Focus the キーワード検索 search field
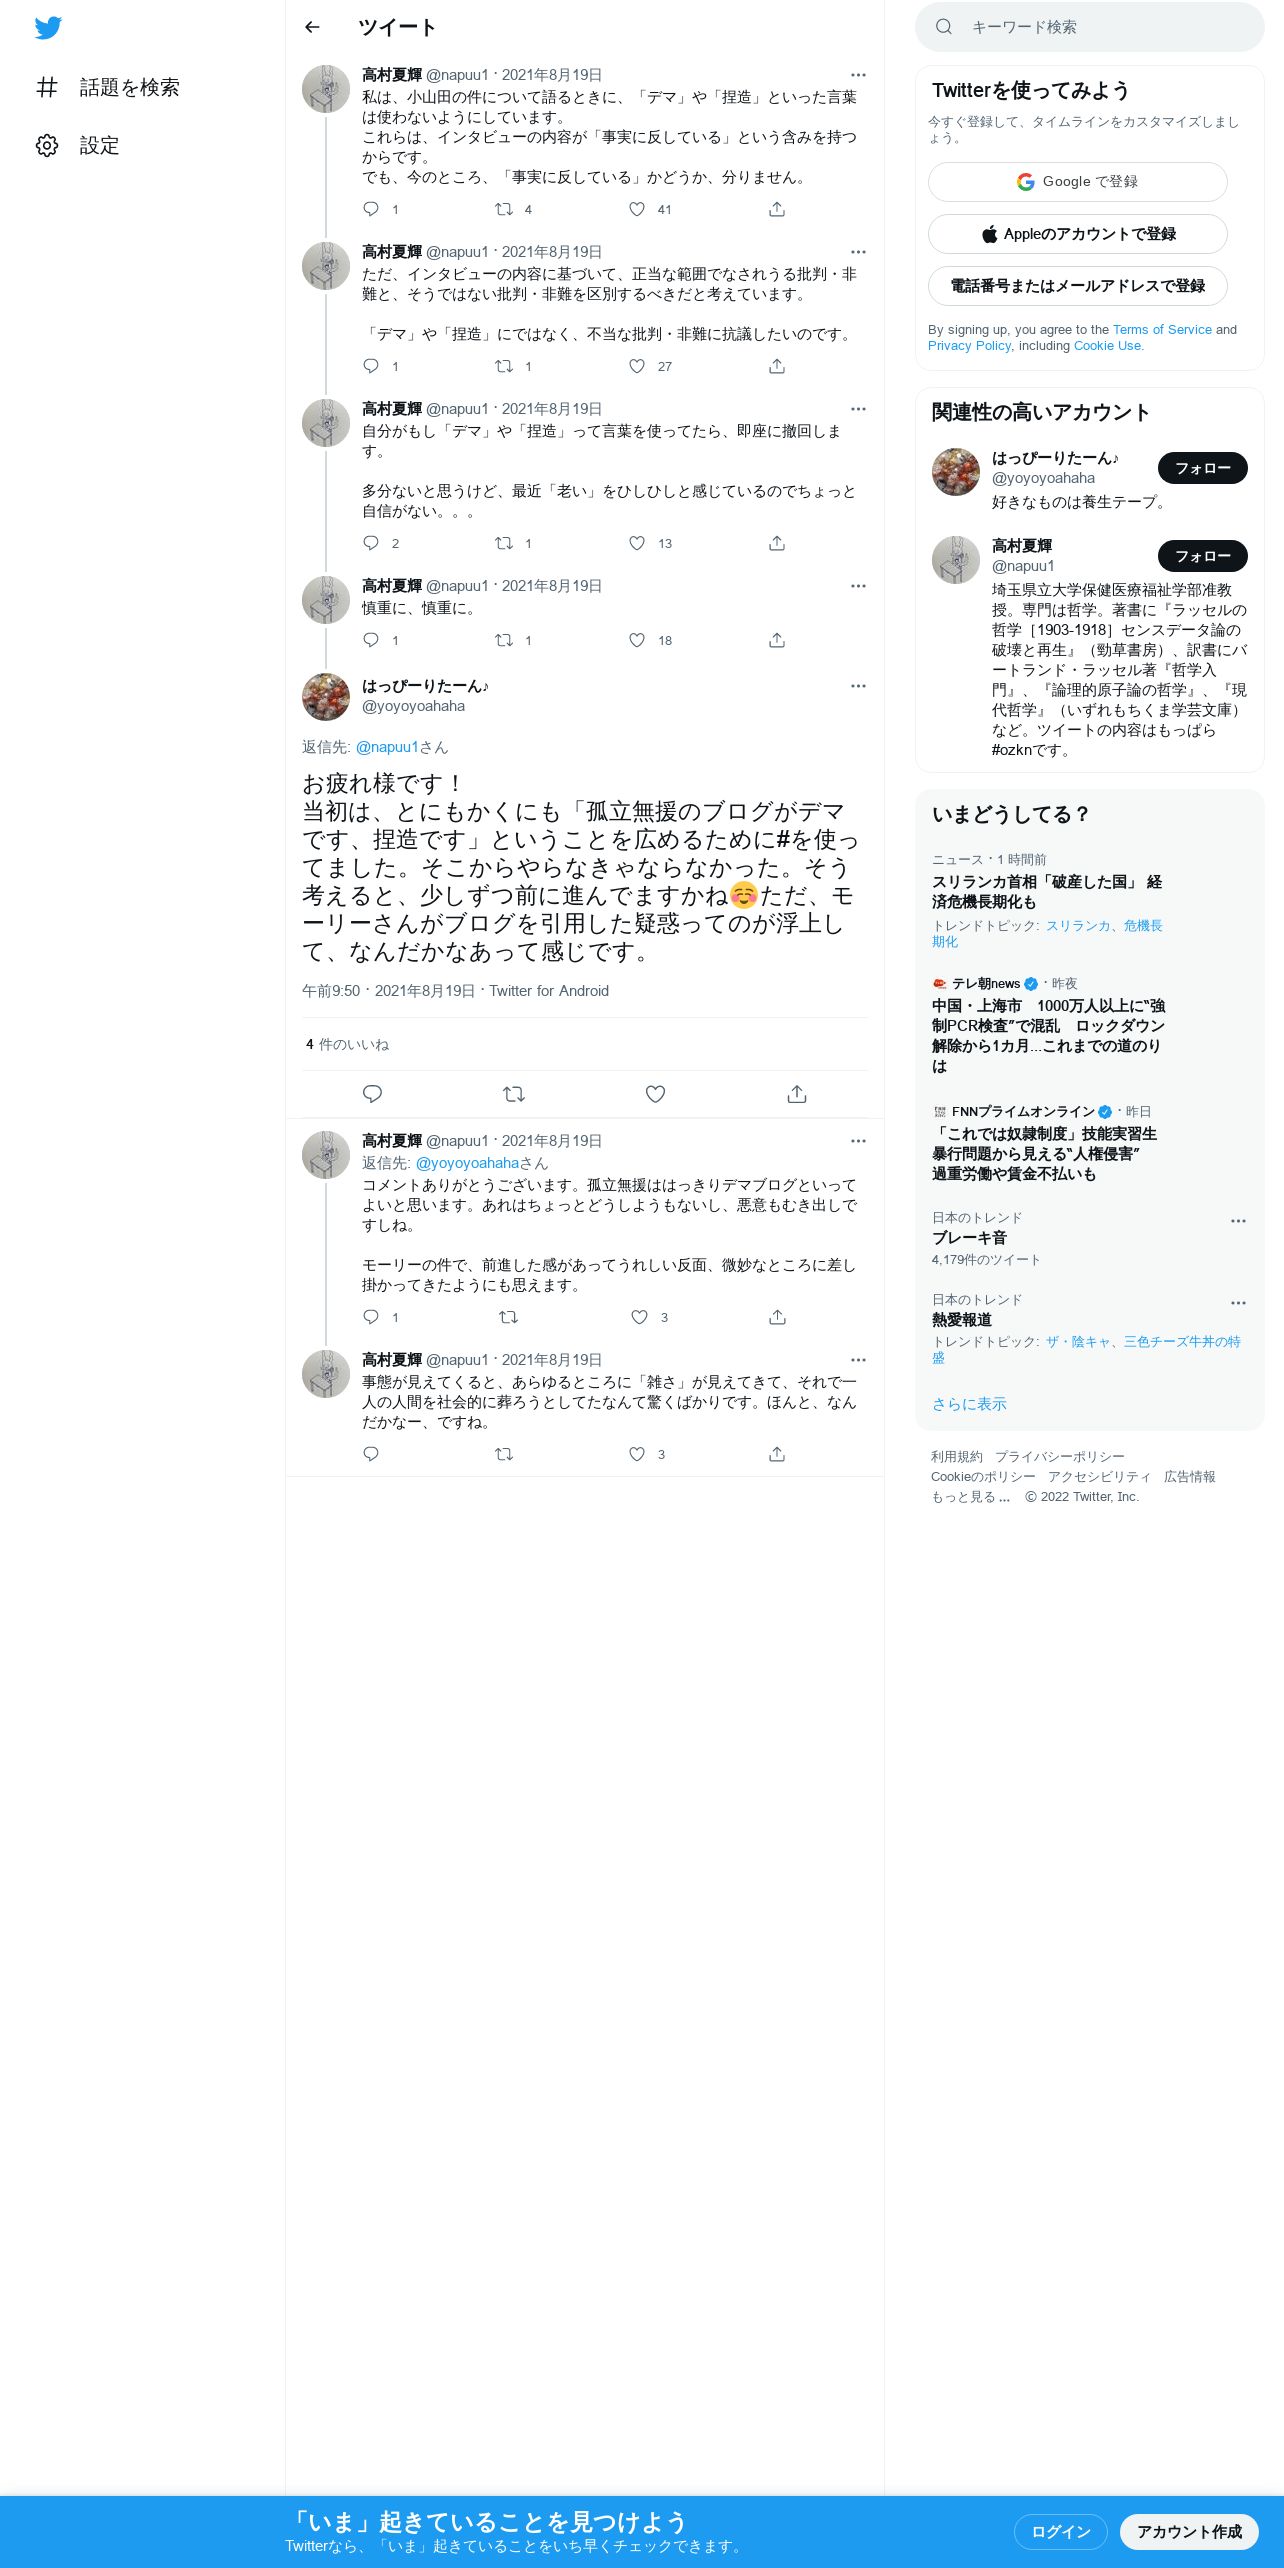The image size is (1284, 2568). [x=1089, y=27]
